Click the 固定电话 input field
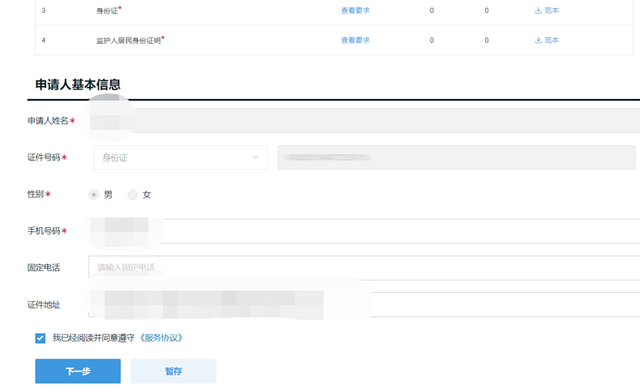 coord(364,268)
